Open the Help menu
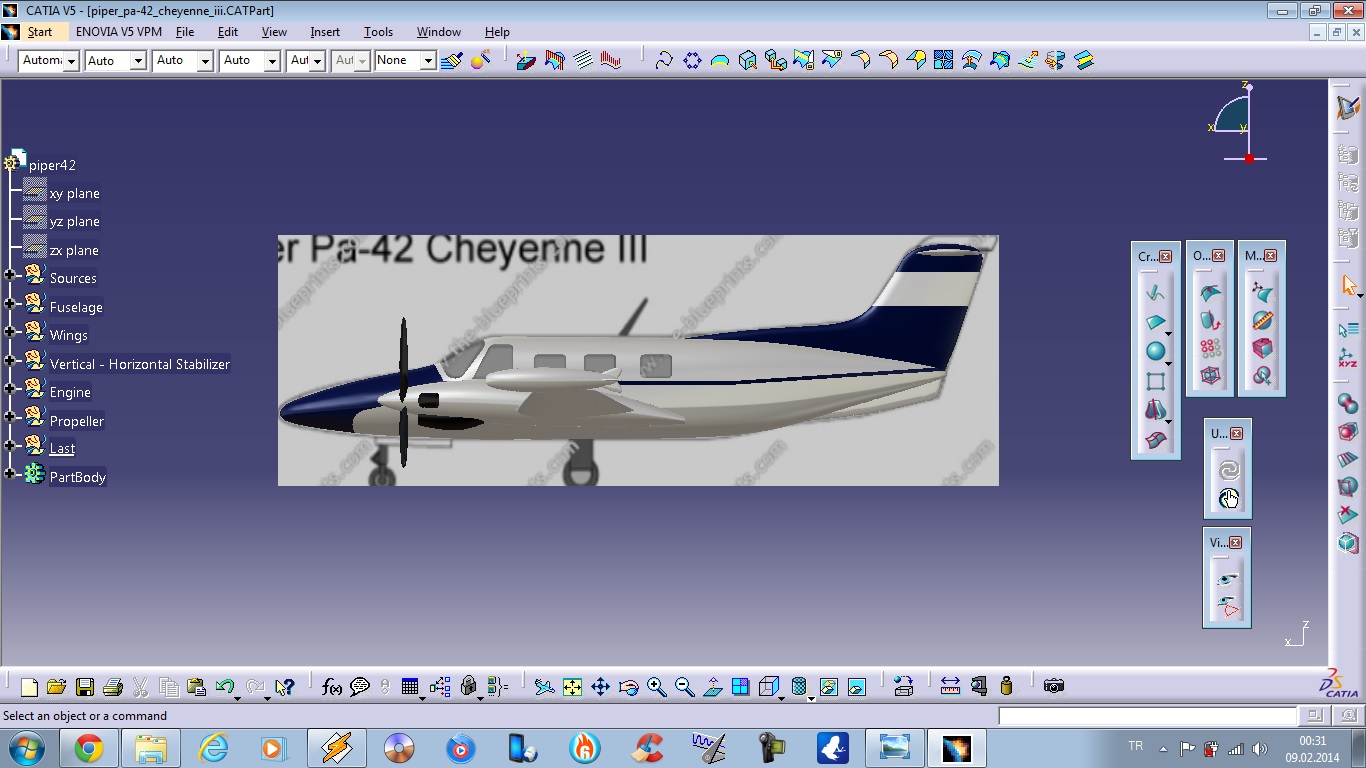The width and height of the screenshot is (1366, 768). pyautogui.click(x=497, y=32)
